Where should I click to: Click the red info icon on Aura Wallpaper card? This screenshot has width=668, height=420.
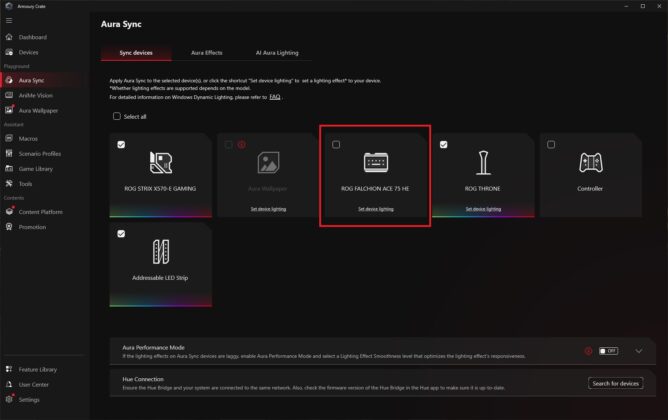(x=242, y=145)
